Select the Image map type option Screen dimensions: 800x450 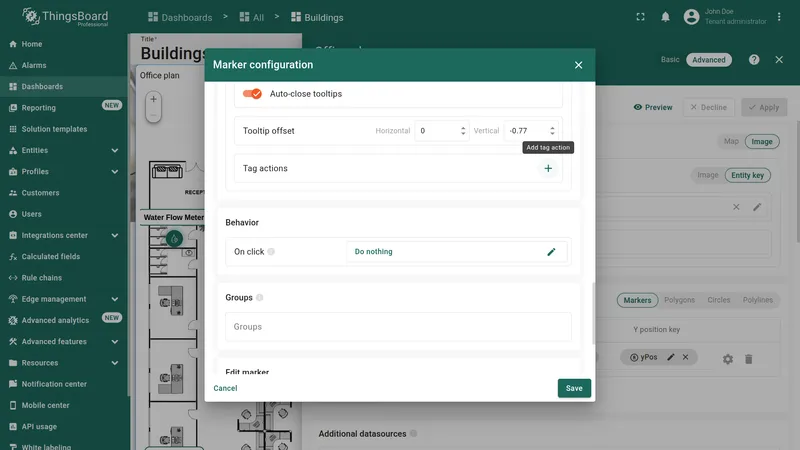(x=762, y=141)
